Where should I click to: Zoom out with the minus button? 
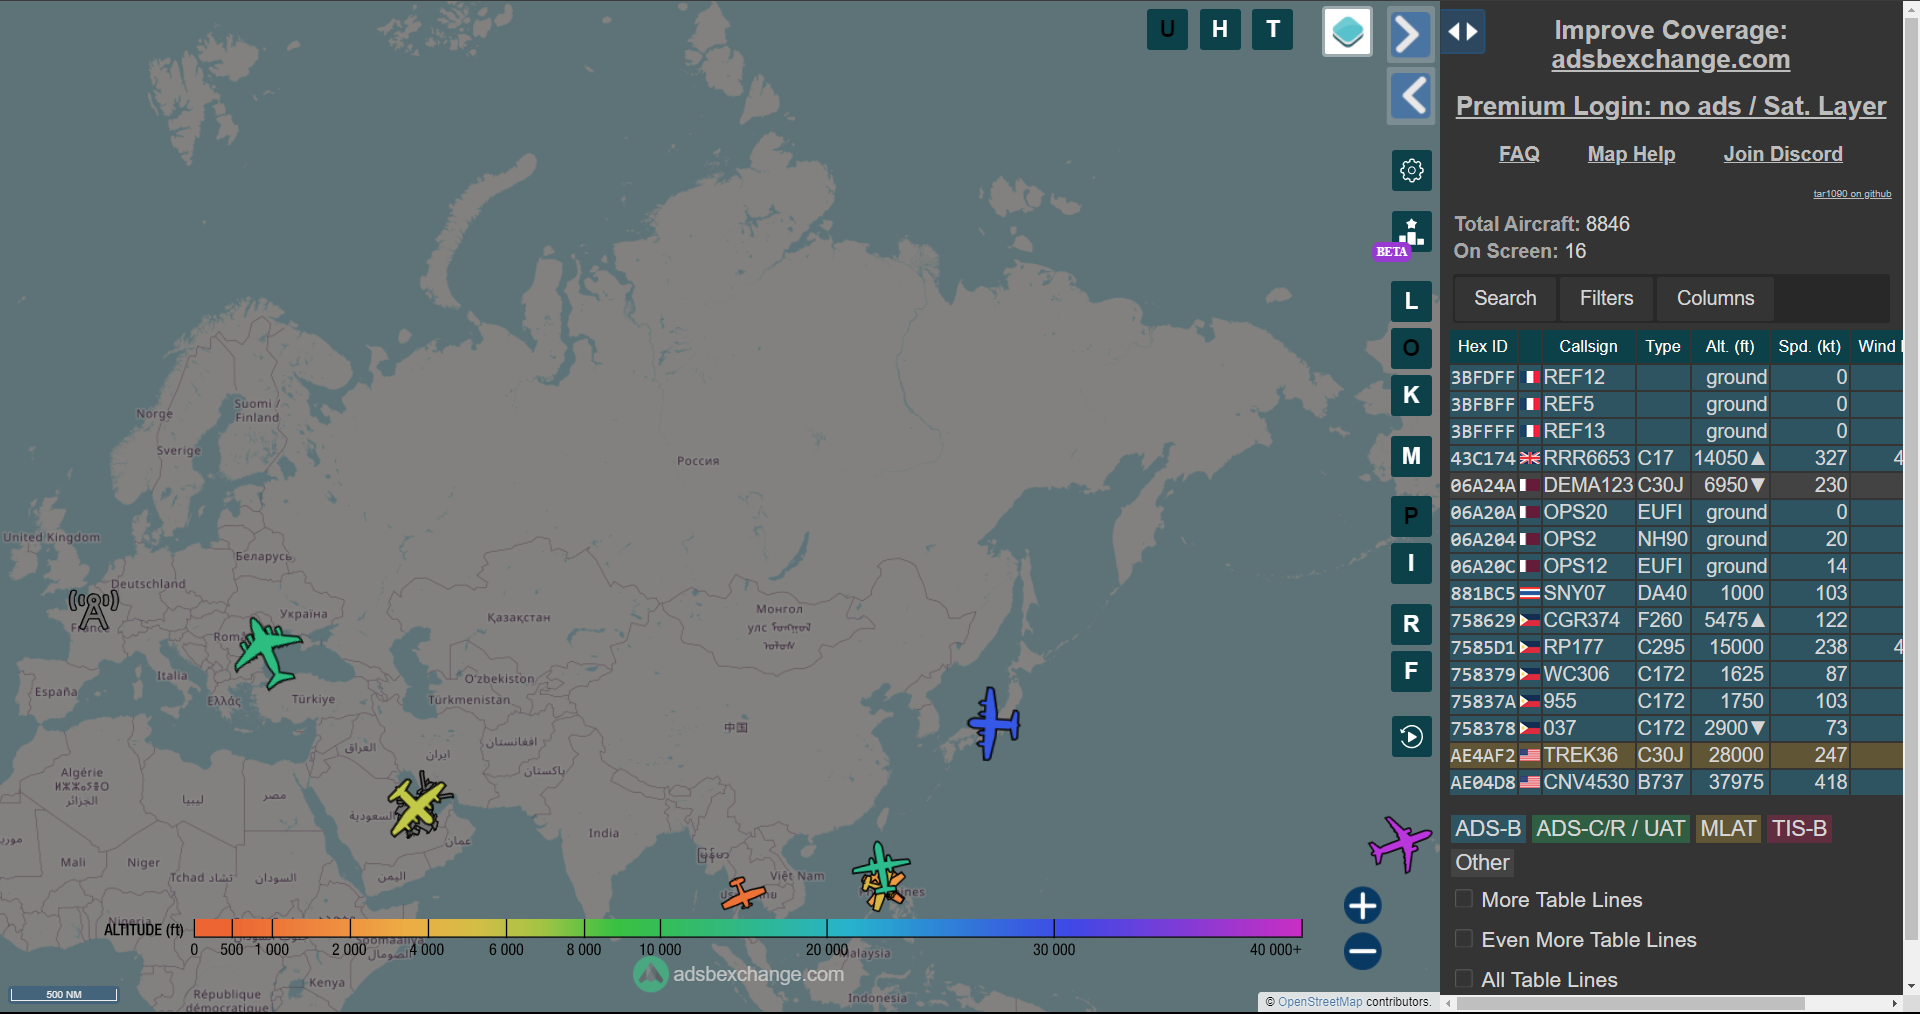[1362, 951]
